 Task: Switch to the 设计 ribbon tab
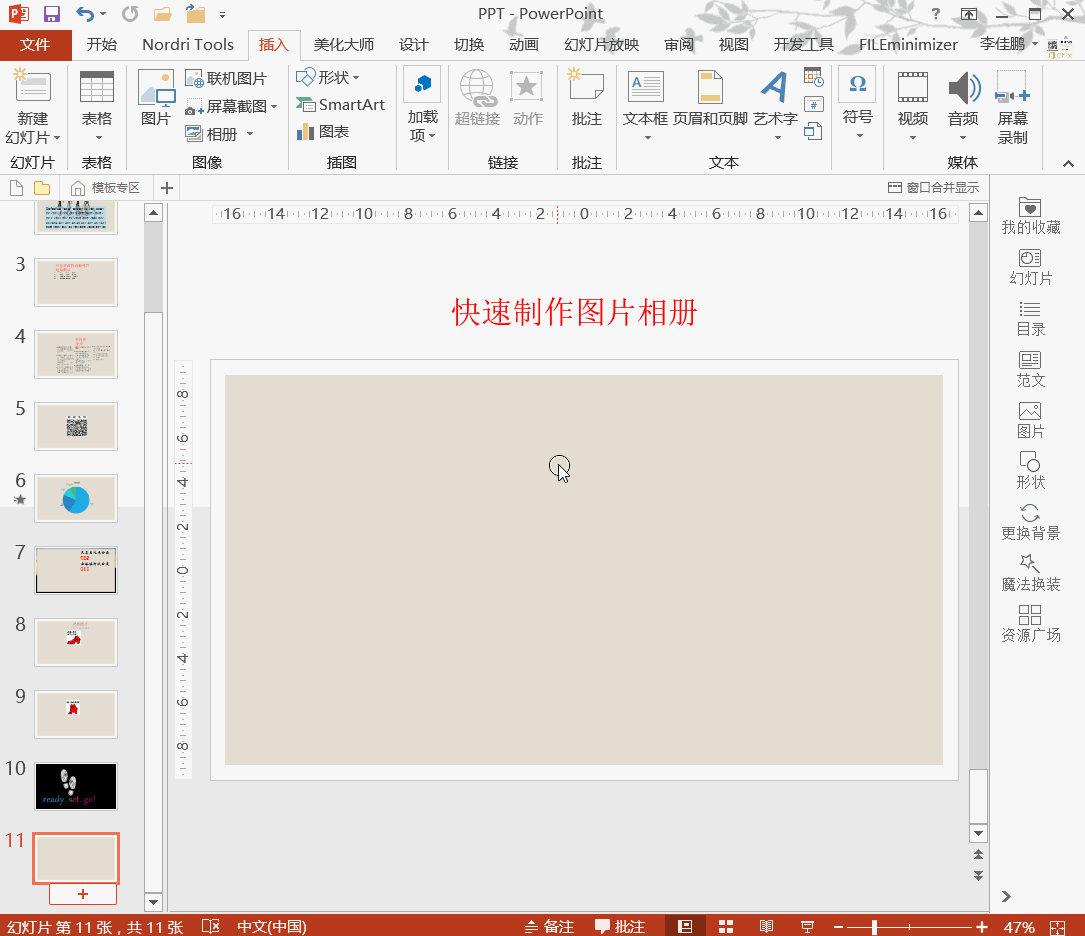[413, 45]
